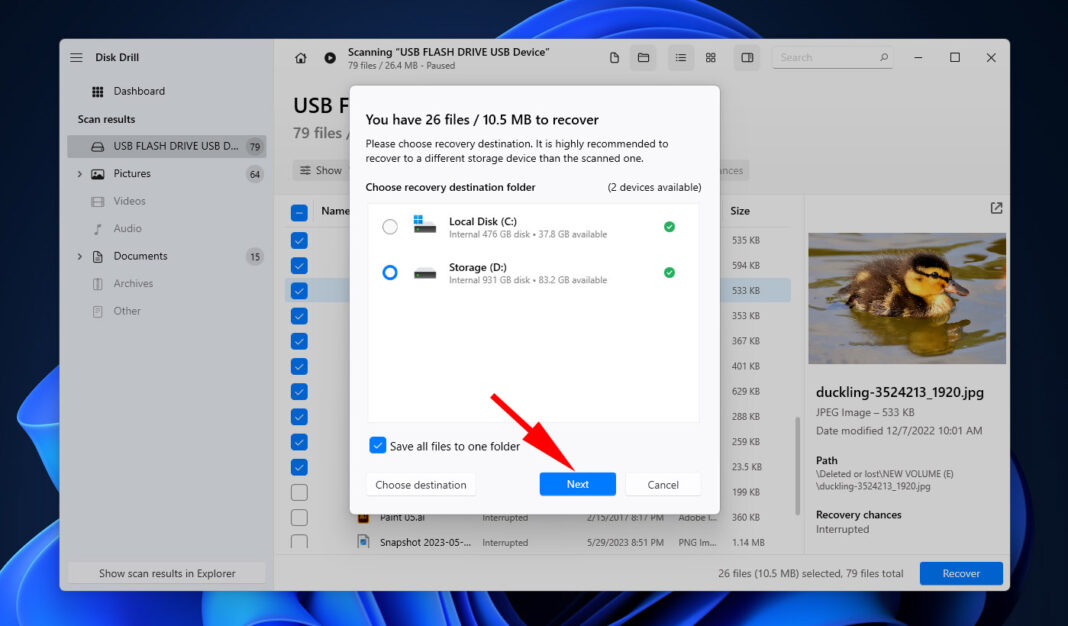Select the Storage (D:) radio button
Screen dimensions: 1068x626
point(390,272)
